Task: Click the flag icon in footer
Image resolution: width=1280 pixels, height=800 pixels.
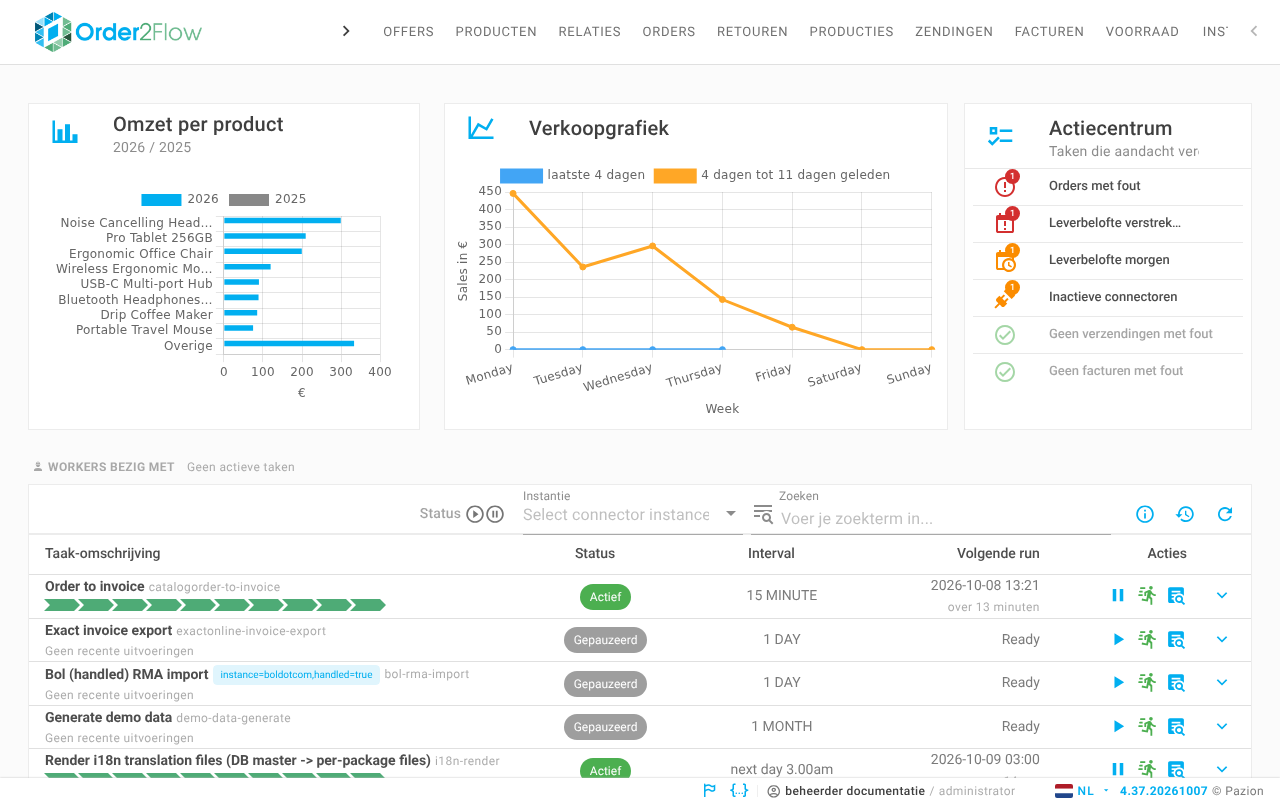Action: [709, 790]
